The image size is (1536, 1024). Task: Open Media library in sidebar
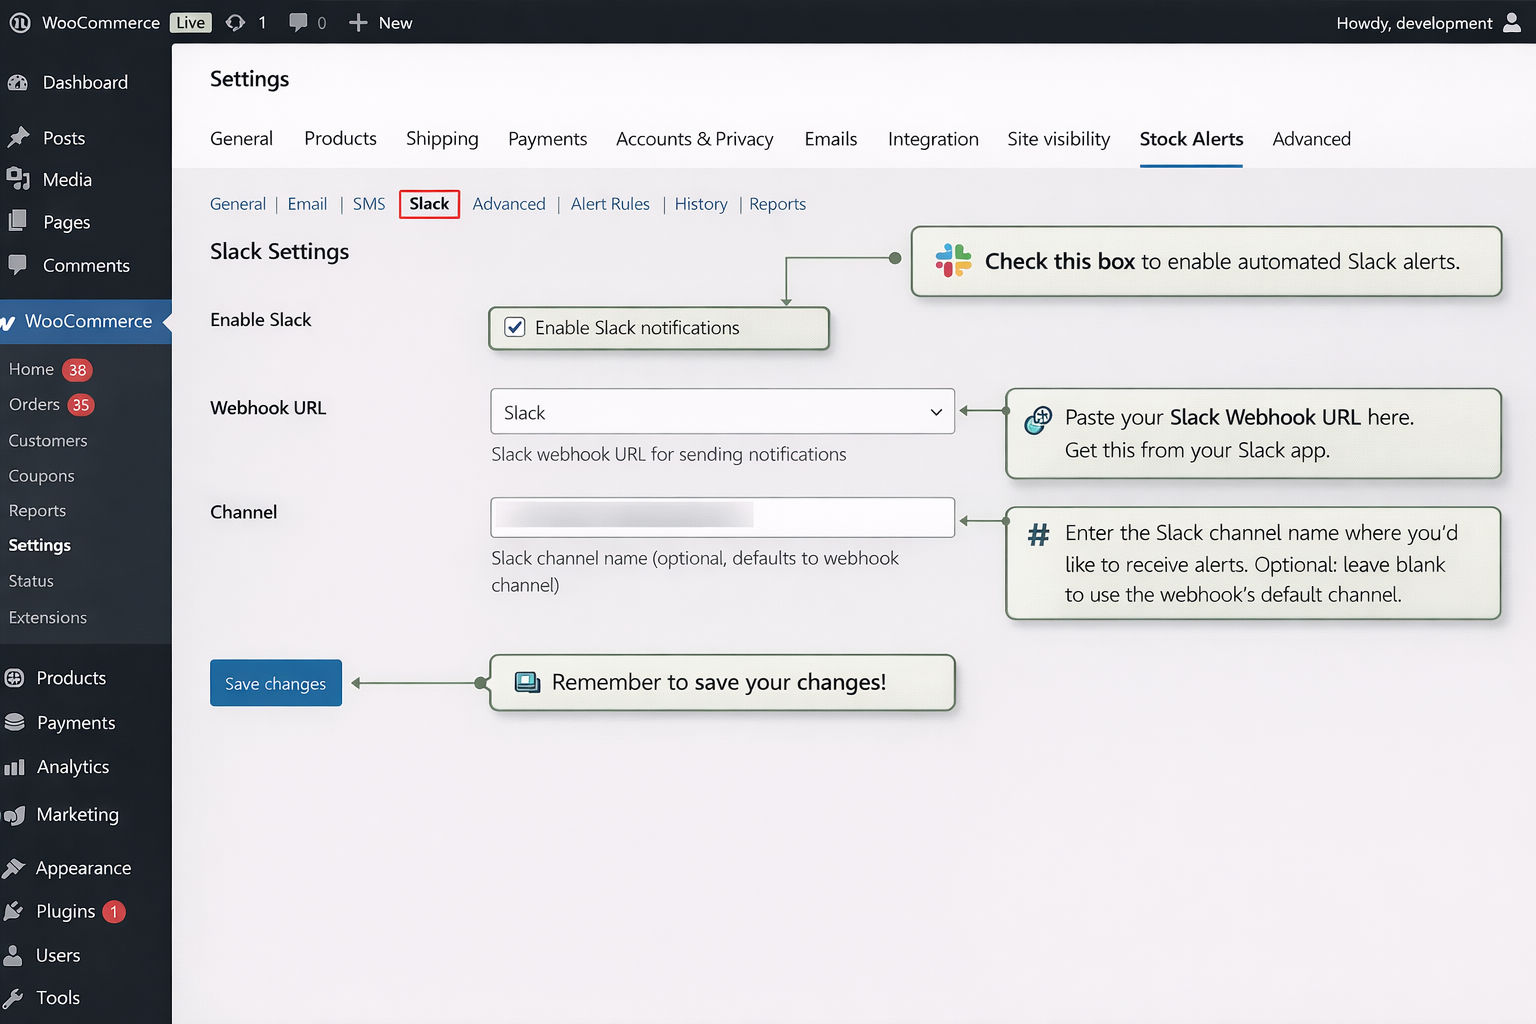click(67, 180)
